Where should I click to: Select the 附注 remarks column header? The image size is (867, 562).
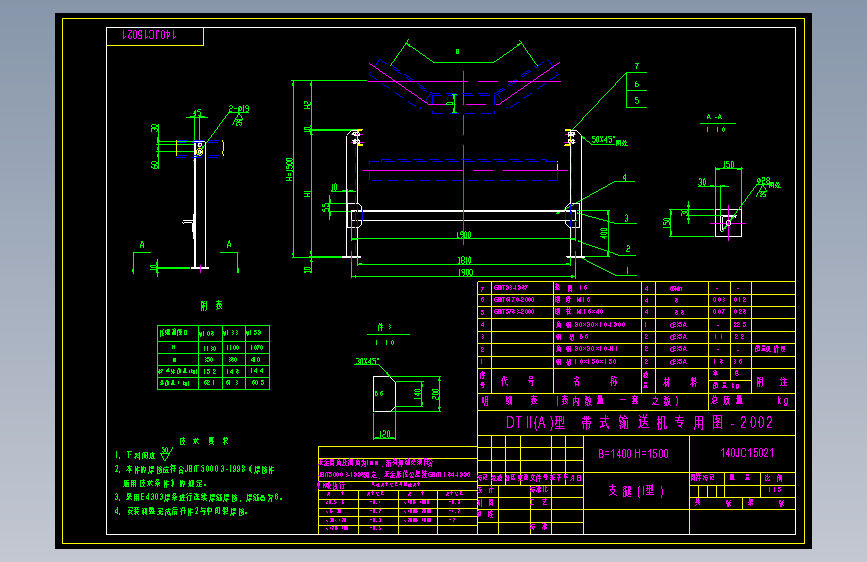(x=773, y=382)
